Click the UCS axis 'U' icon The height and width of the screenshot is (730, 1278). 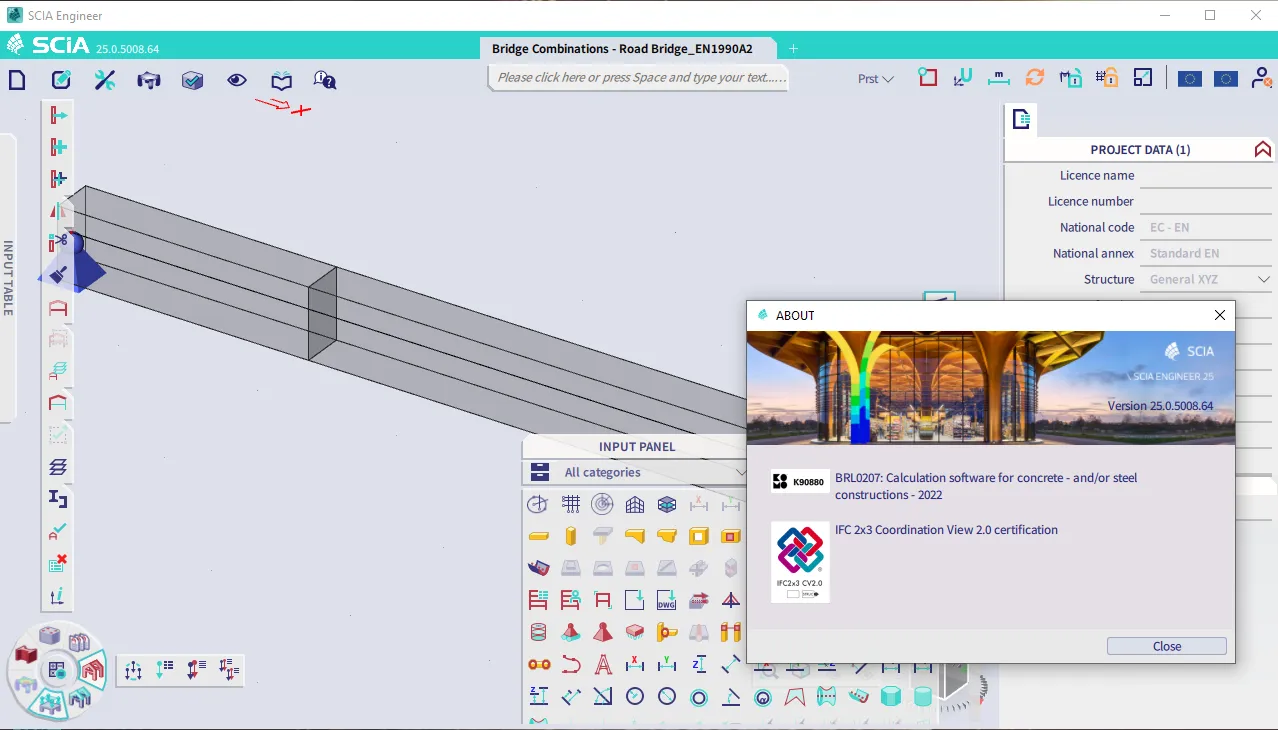pyautogui.click(x=962, y=78)
